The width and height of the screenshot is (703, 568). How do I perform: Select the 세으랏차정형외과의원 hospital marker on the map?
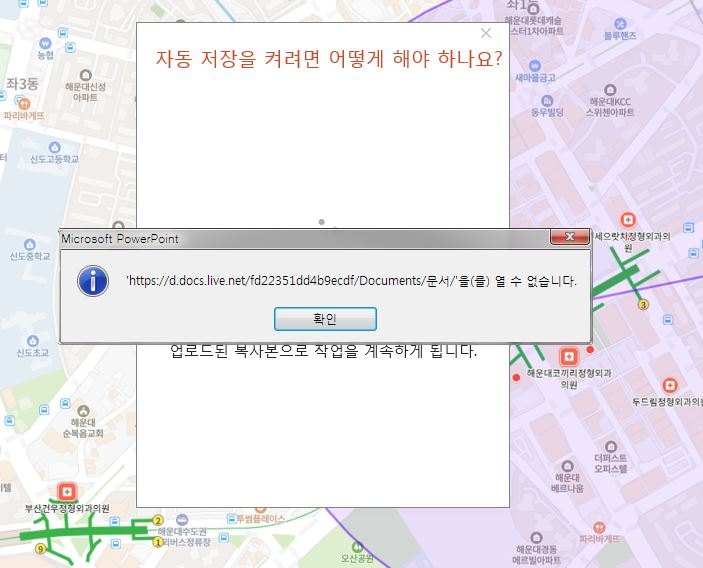tap(628, 220)
